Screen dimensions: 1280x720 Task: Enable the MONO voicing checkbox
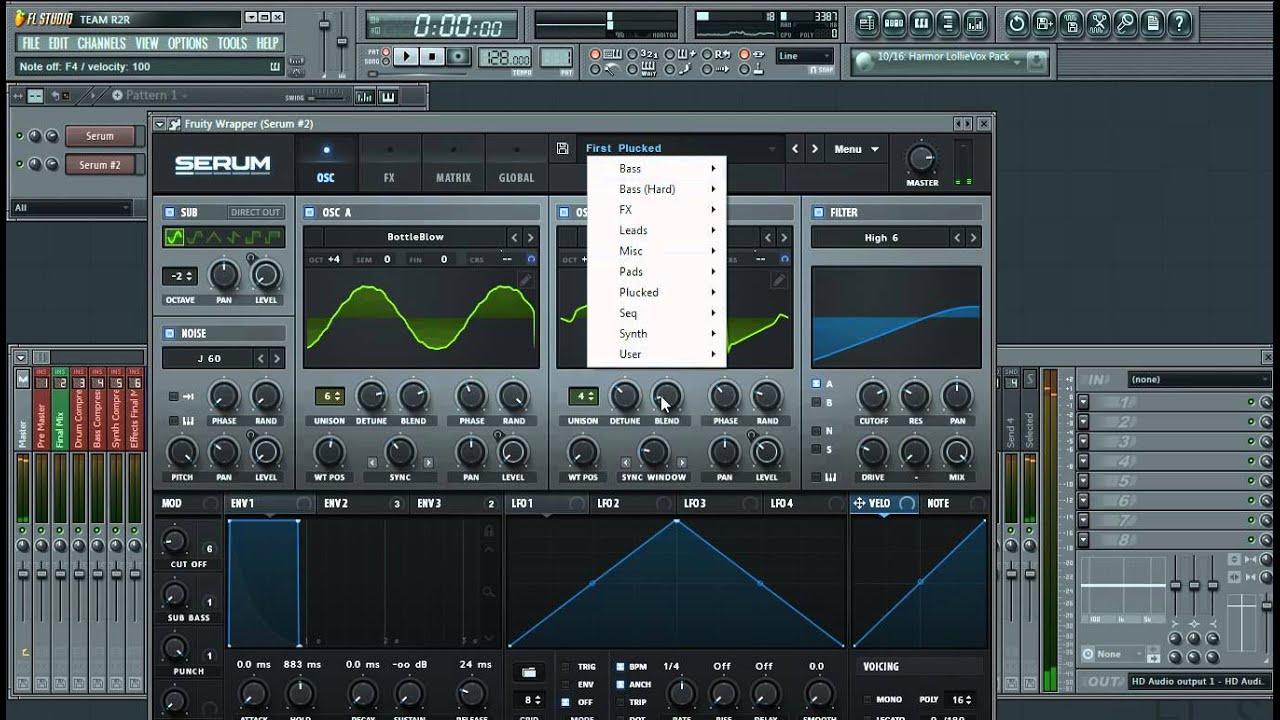coord(866,700)
